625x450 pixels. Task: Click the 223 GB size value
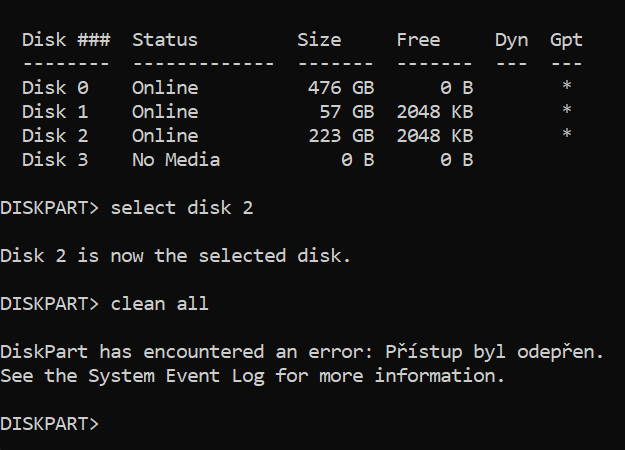point(341,136)
